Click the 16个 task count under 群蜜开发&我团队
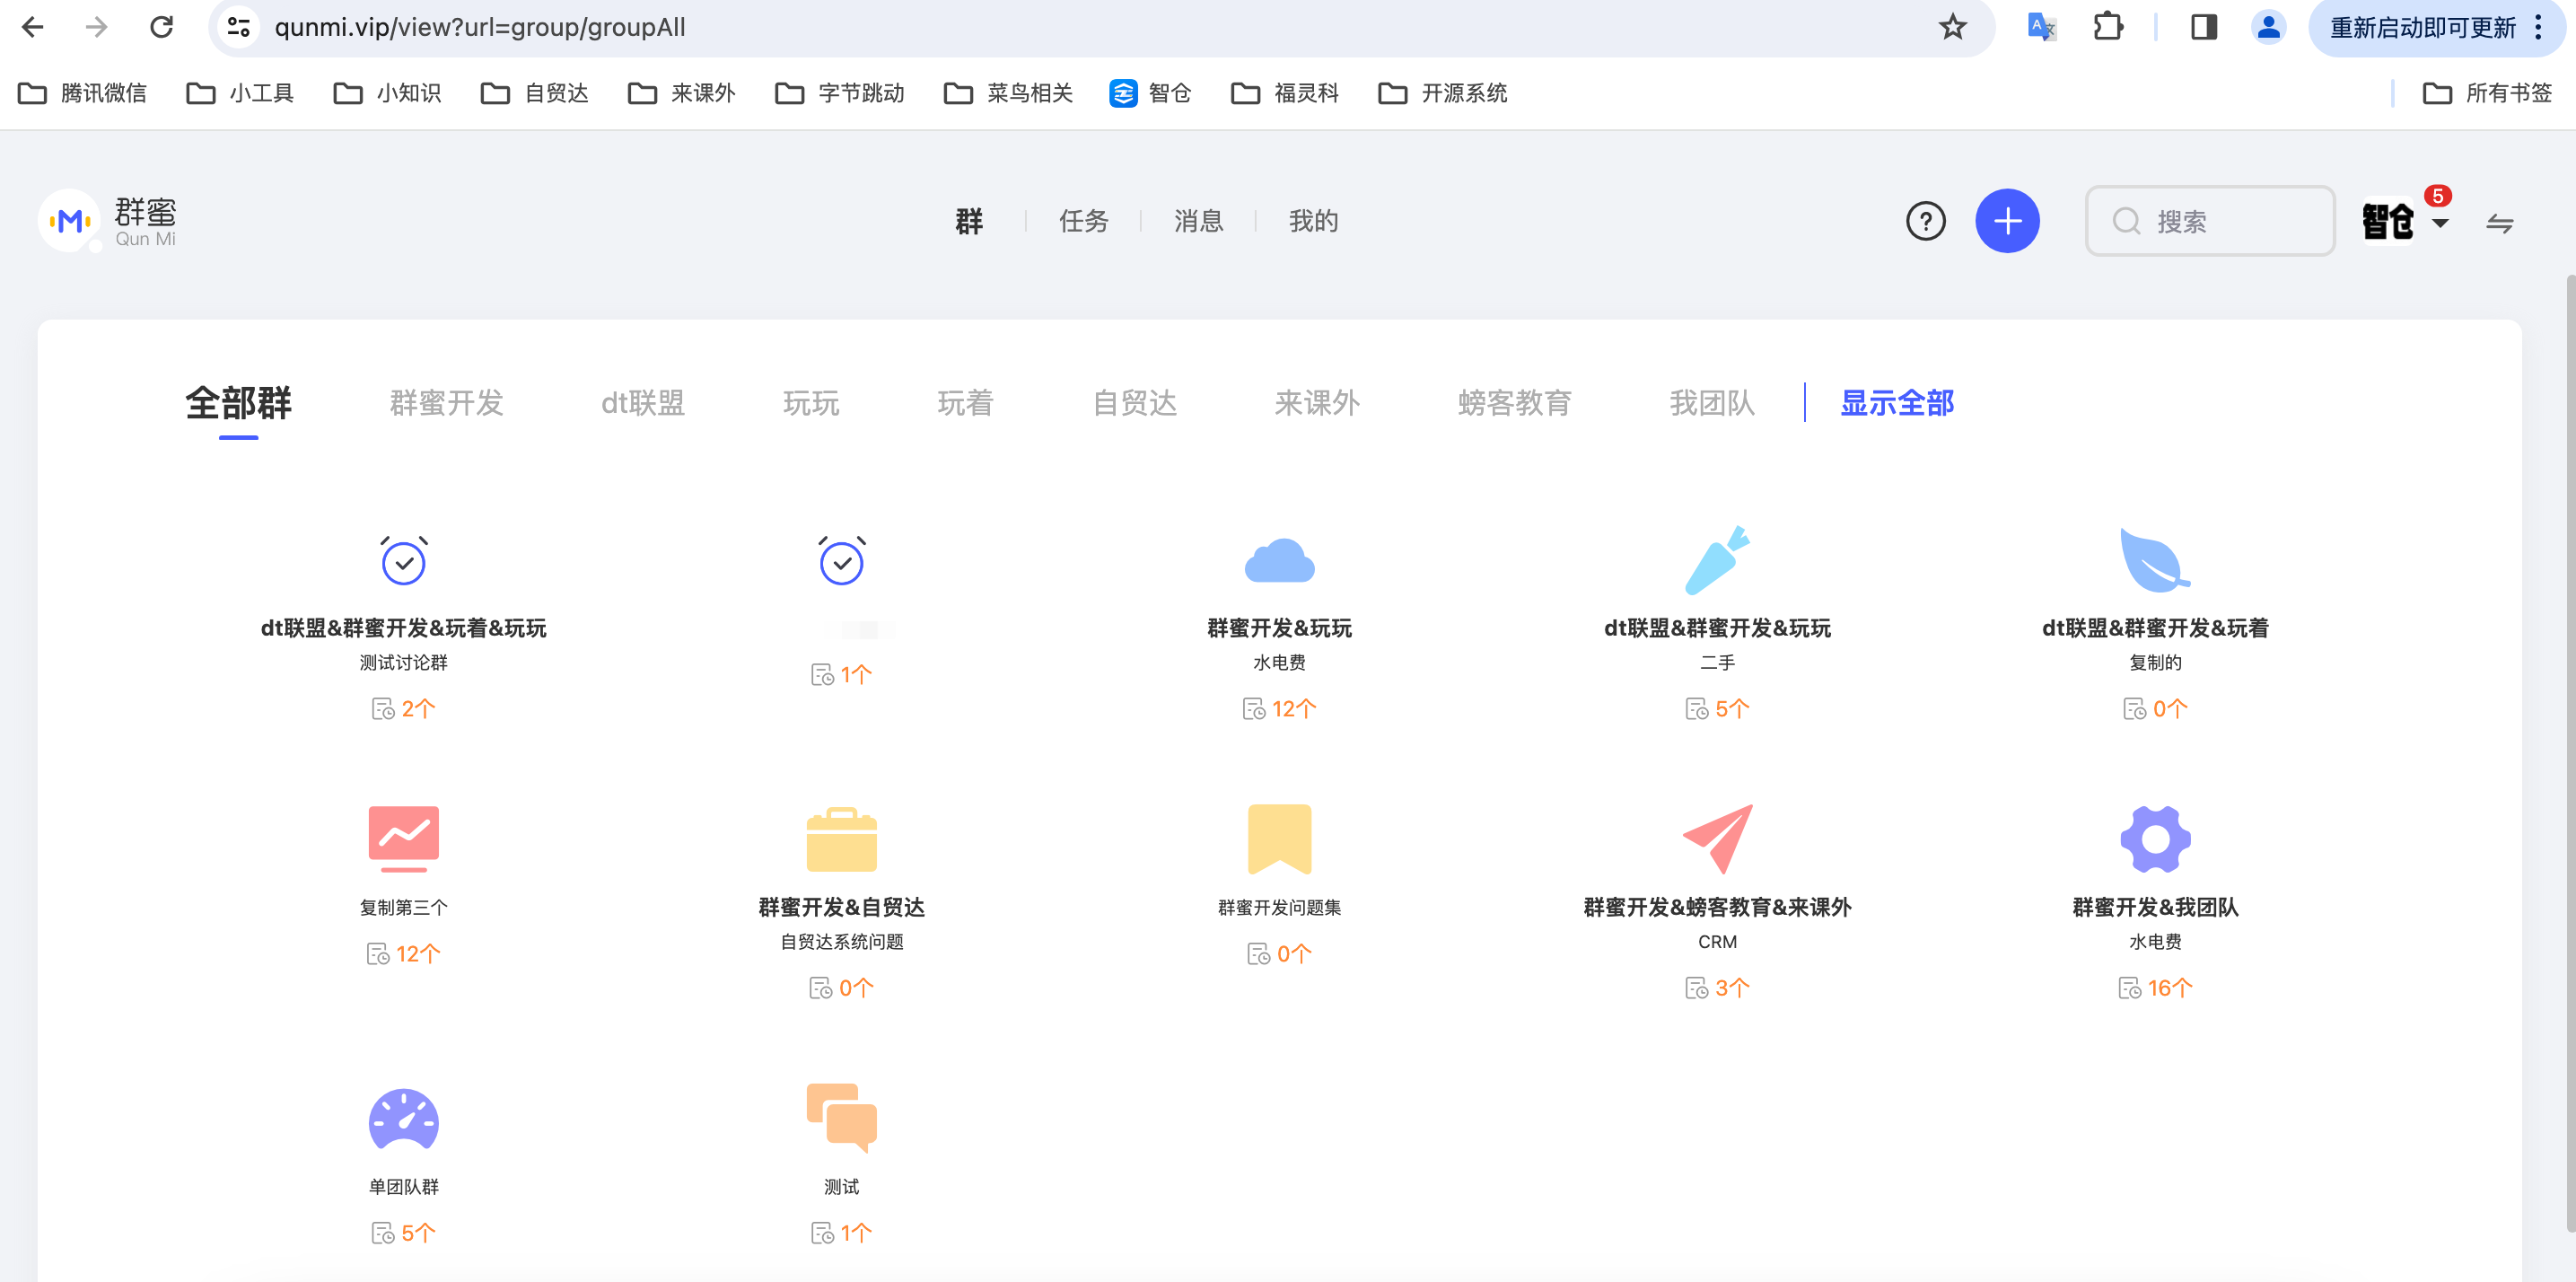2576x1282 pixels. coord(2155,987)
